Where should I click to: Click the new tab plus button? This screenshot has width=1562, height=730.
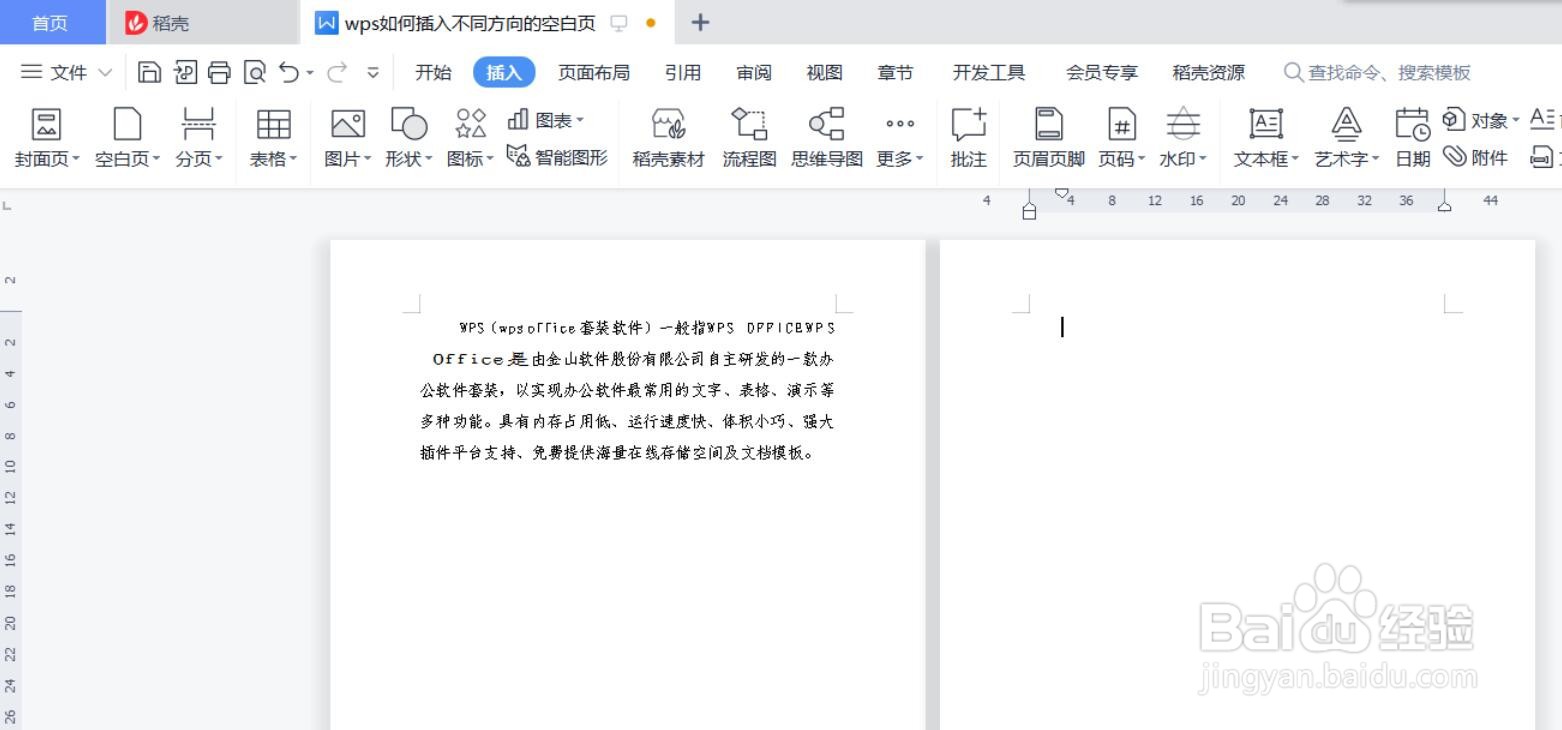point(700,22)
